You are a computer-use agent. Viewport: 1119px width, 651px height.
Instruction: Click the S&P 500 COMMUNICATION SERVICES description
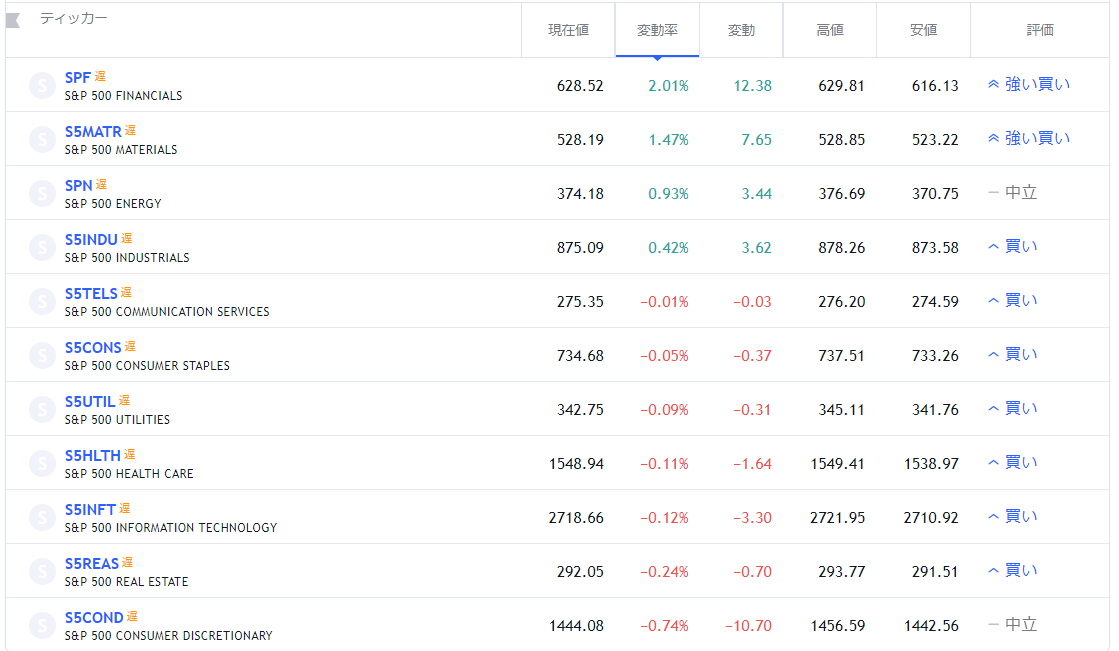coord(167,312)
